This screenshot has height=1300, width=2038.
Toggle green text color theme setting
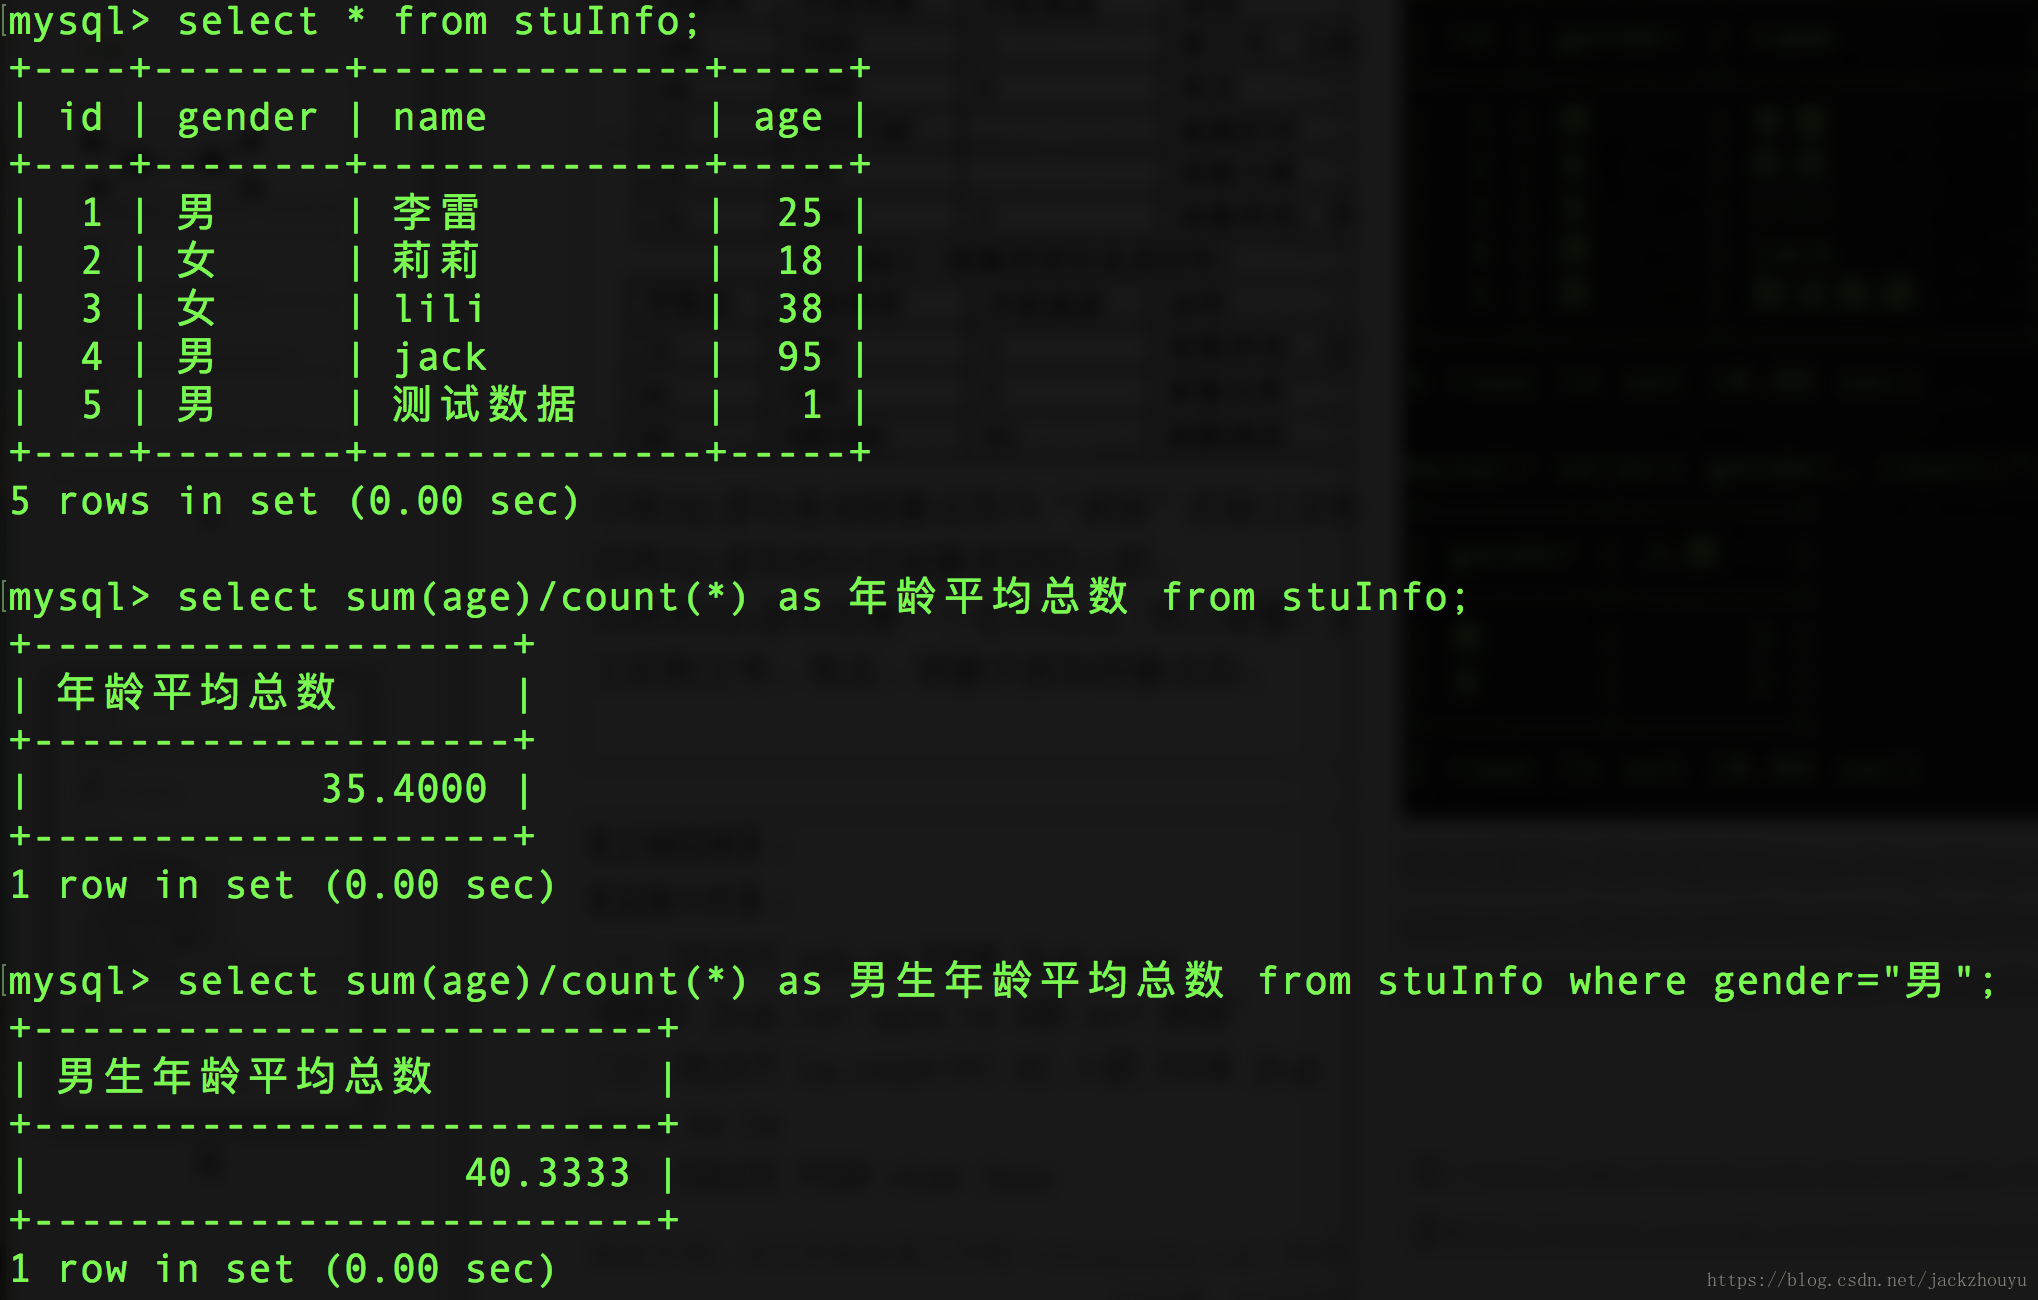[1019, 649]
